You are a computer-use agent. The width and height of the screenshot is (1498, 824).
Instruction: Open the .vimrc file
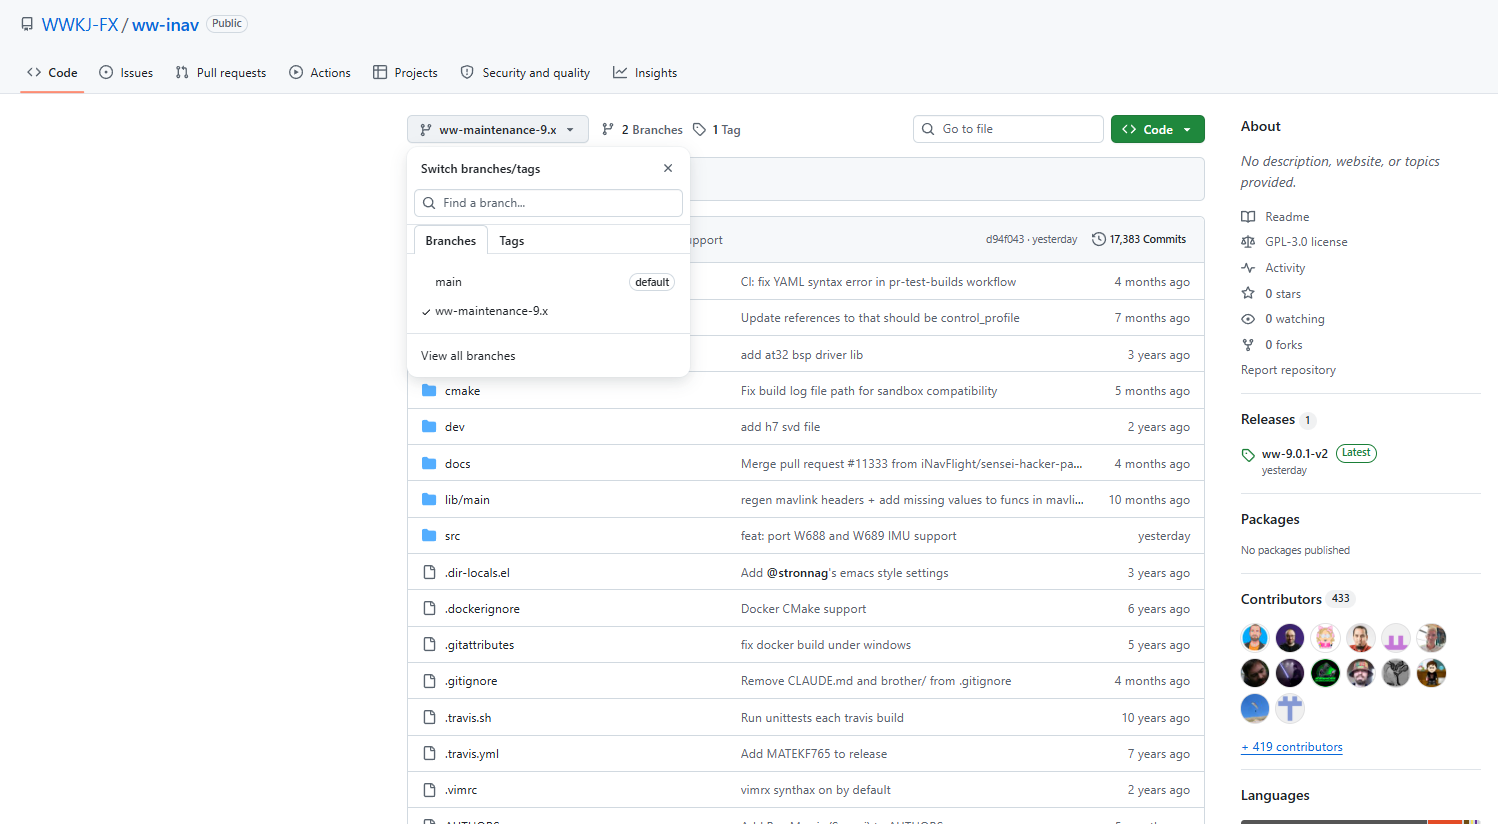[x=461, y=790]
